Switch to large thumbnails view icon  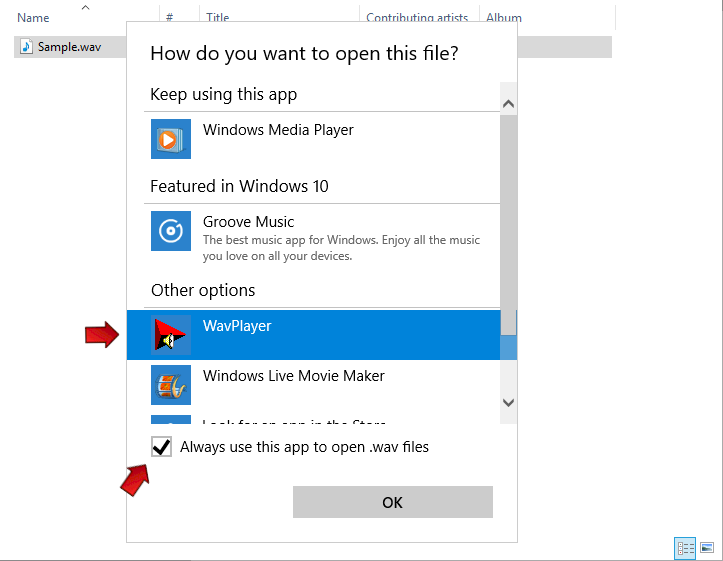[x=707, y=548]
